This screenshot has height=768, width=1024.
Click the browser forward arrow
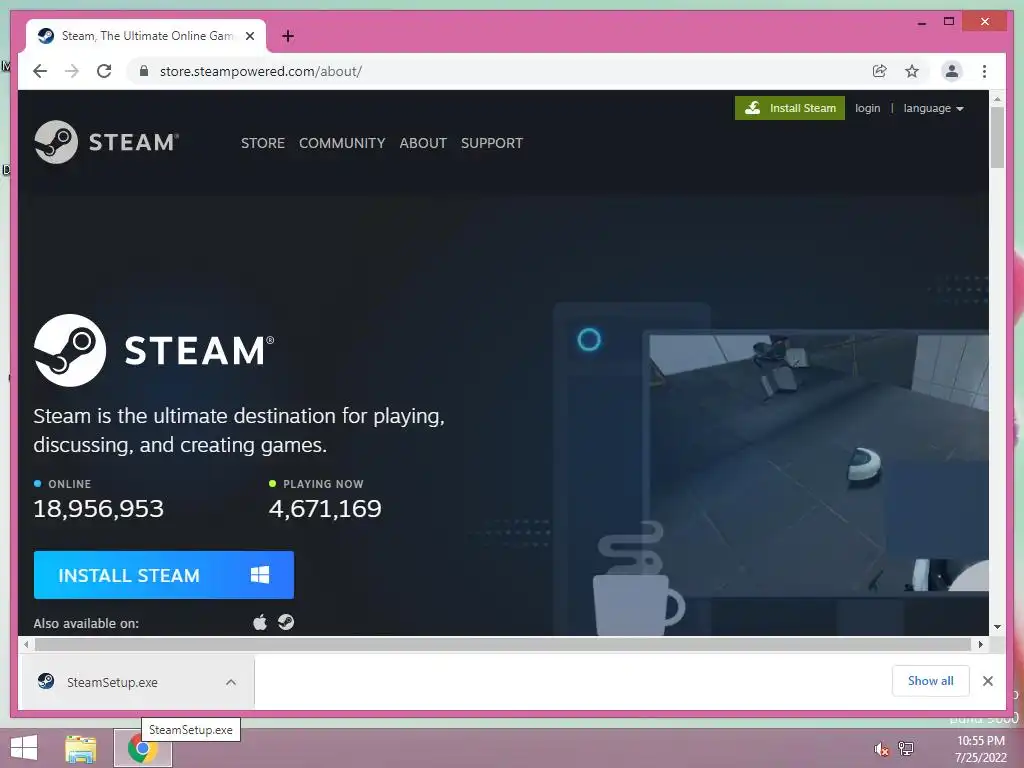[x=72, y=71]
